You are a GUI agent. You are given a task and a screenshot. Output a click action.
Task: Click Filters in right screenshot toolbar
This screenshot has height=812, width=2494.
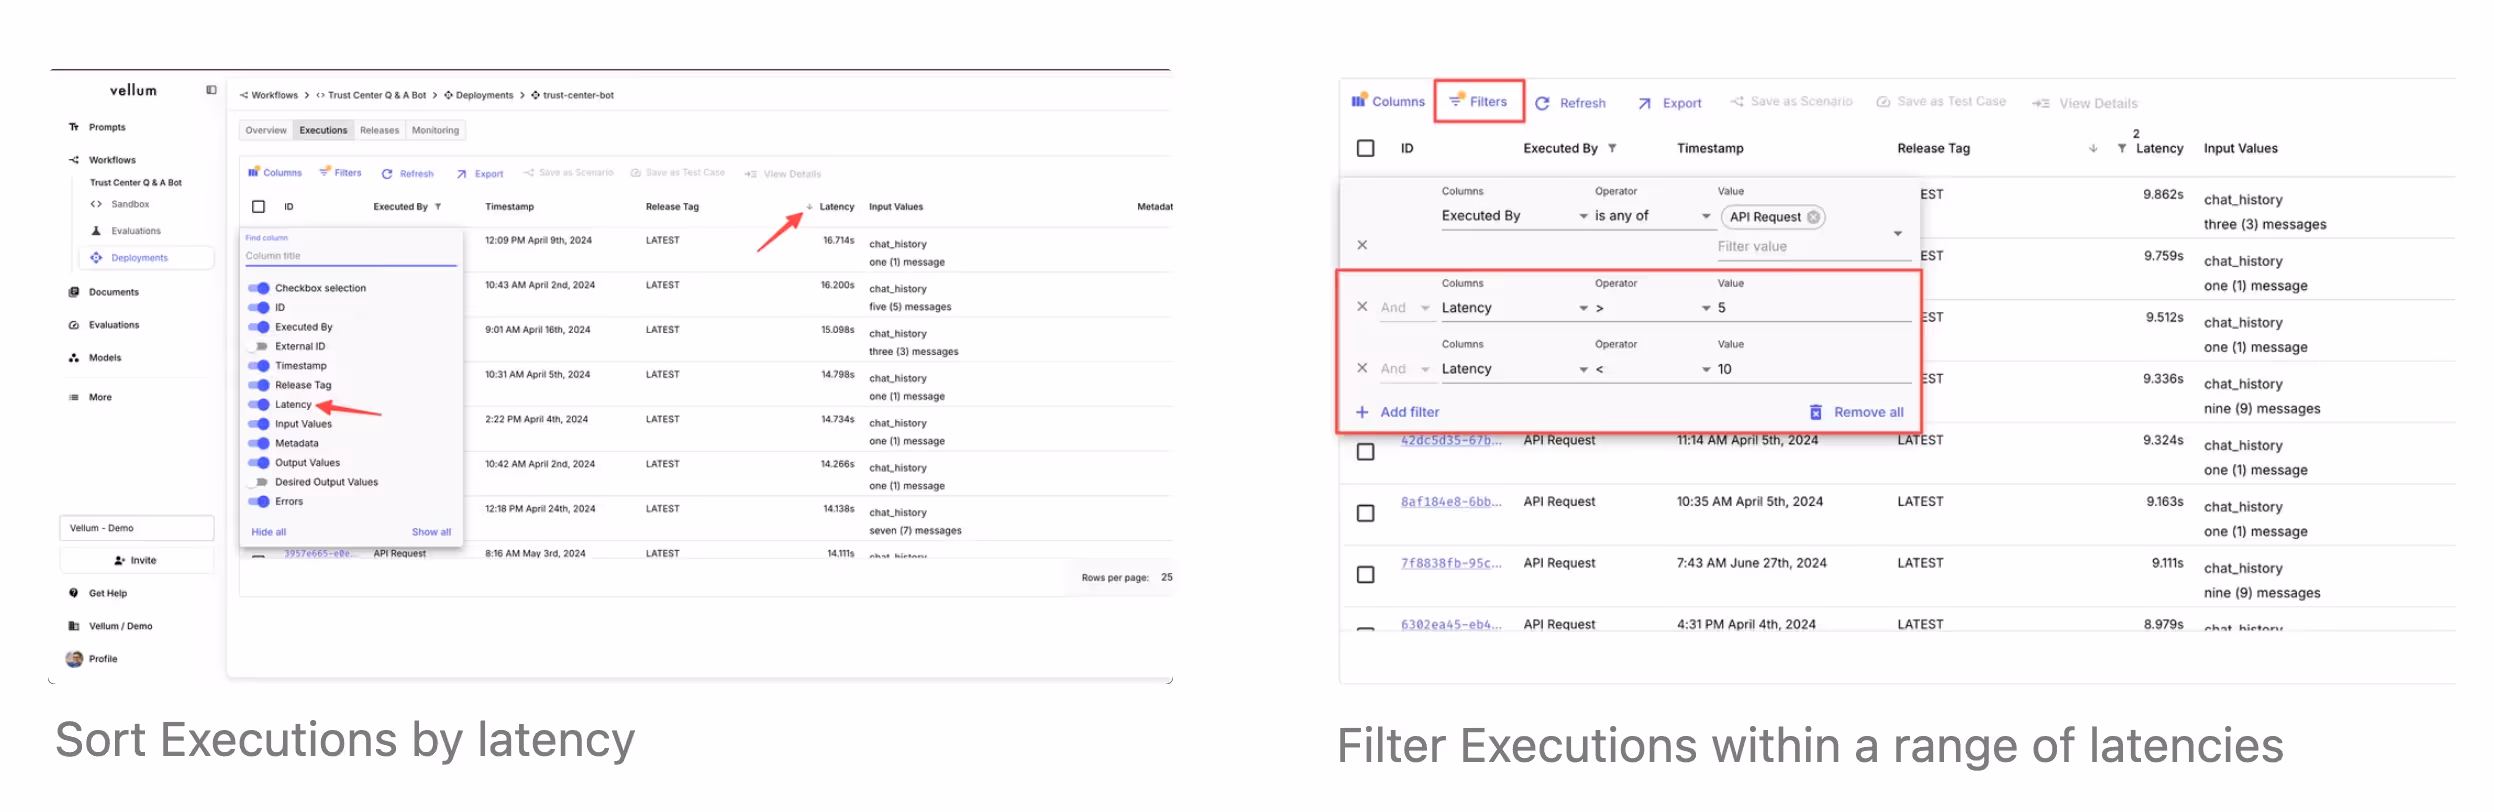click(x=1479, y=101)
